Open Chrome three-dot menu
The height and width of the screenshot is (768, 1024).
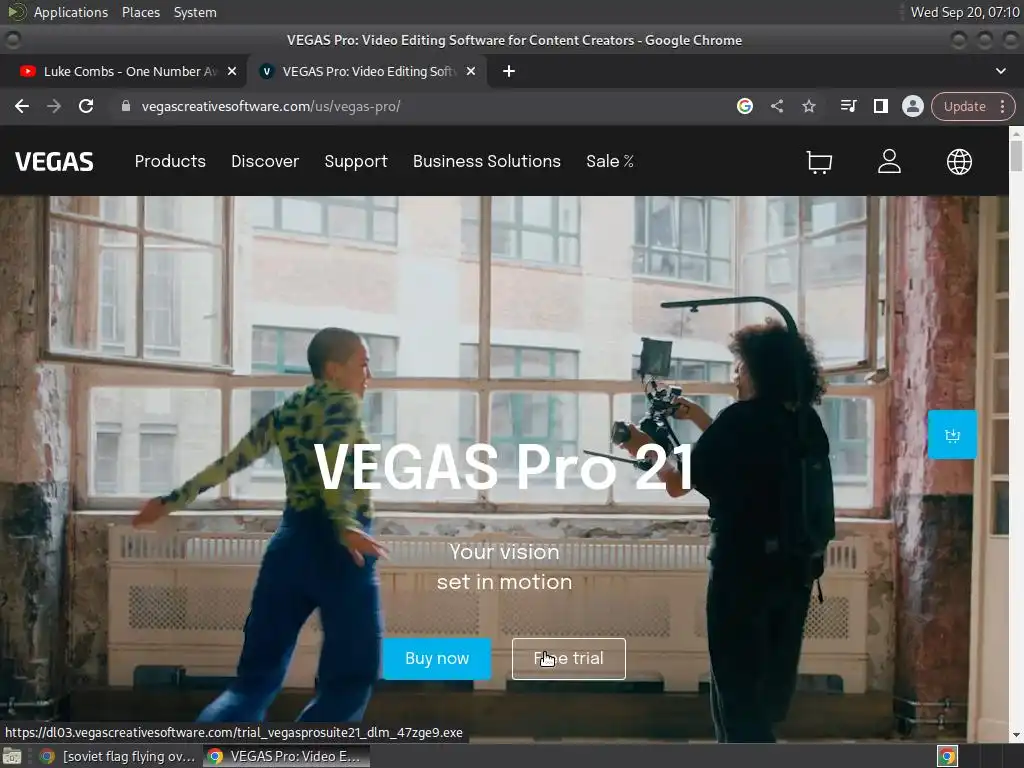(1002, 106)
